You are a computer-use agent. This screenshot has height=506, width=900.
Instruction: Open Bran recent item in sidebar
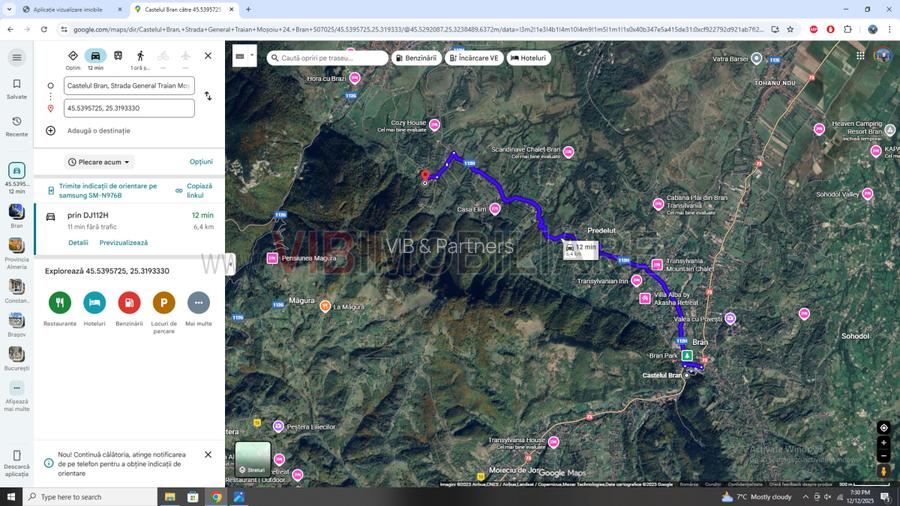(x=17, y=216)
